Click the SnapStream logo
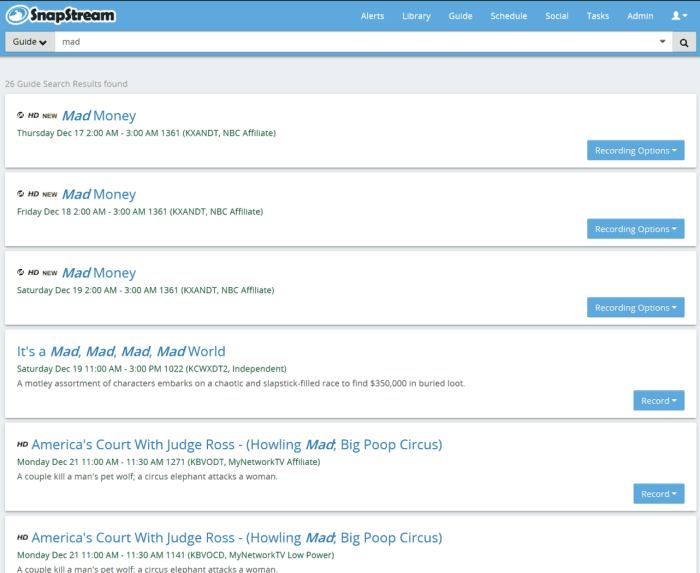 point(61,15)
